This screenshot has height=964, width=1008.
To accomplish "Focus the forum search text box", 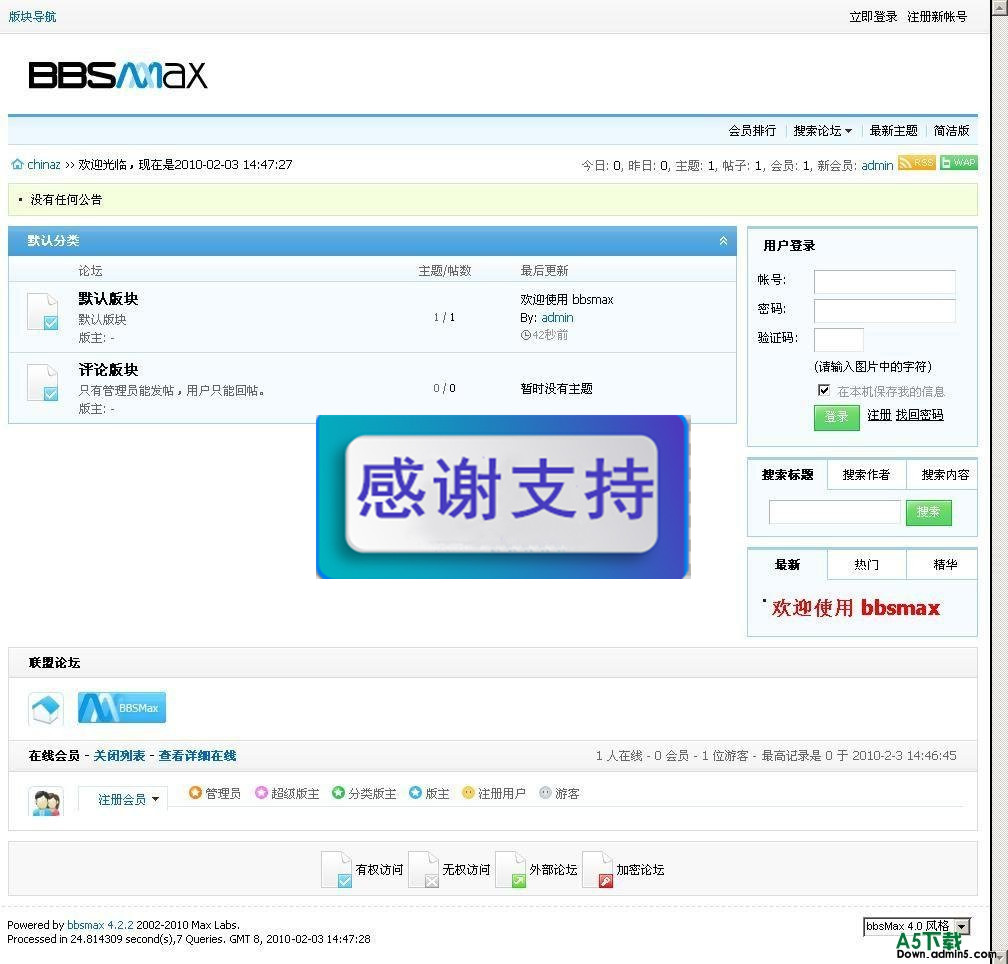I will (x=834, y=513).
